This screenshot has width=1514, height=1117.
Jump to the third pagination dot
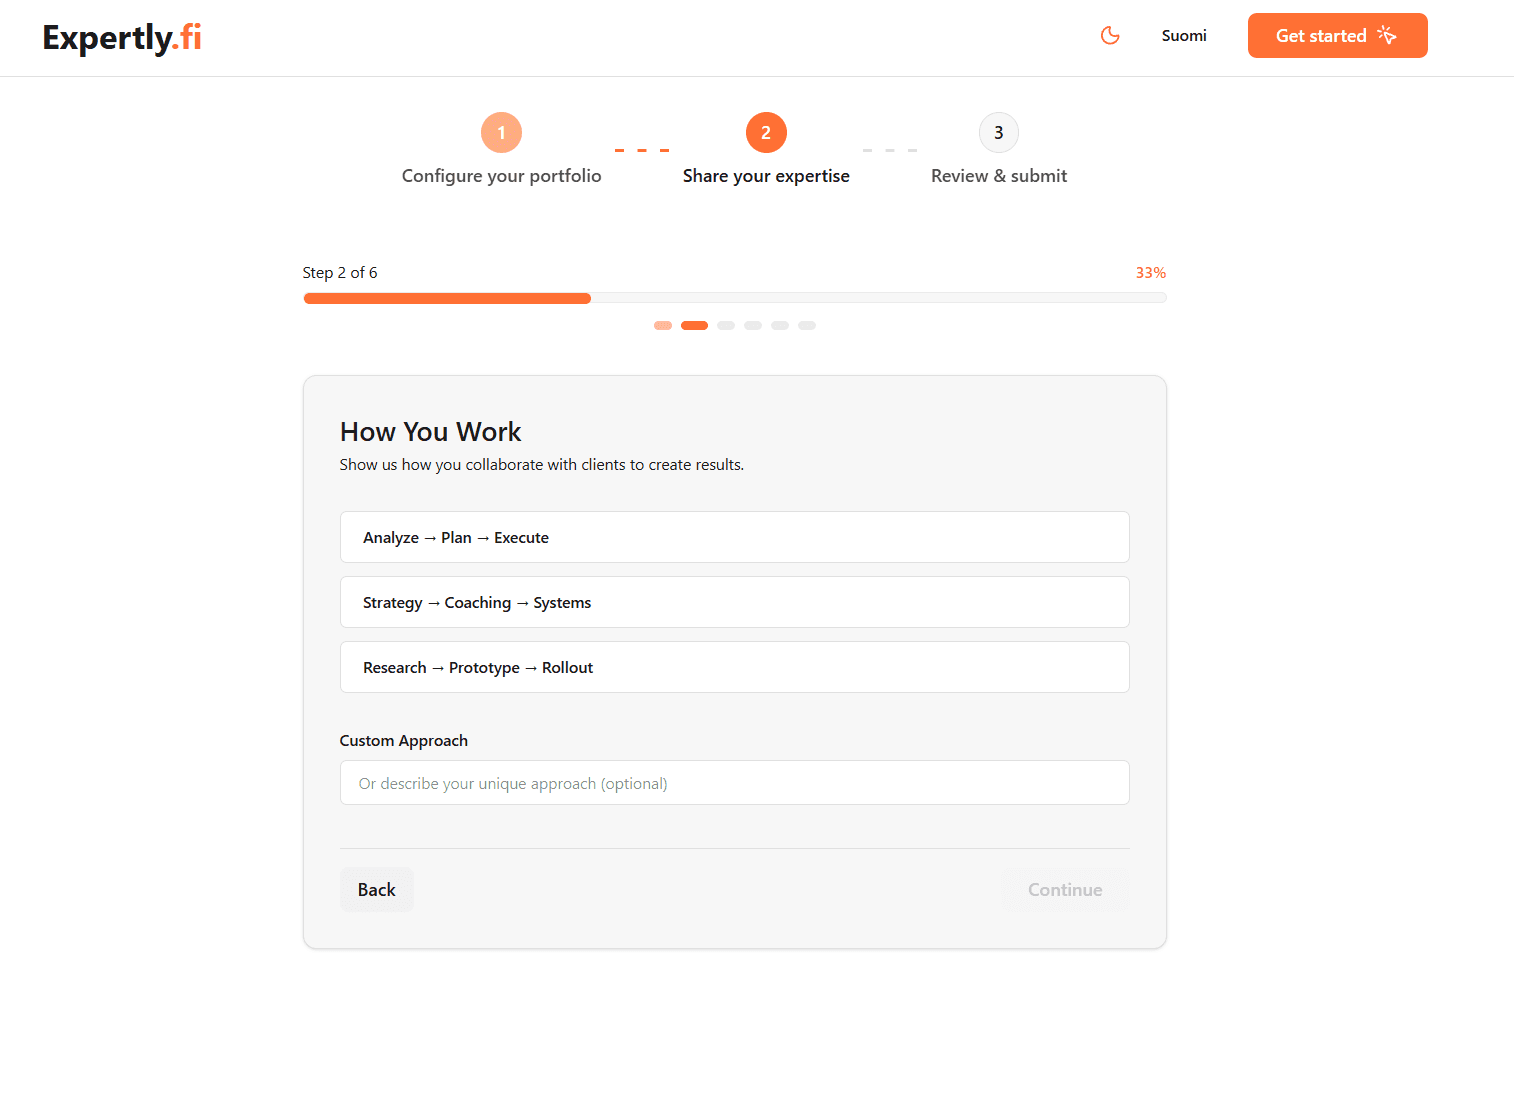click(726, 325)
